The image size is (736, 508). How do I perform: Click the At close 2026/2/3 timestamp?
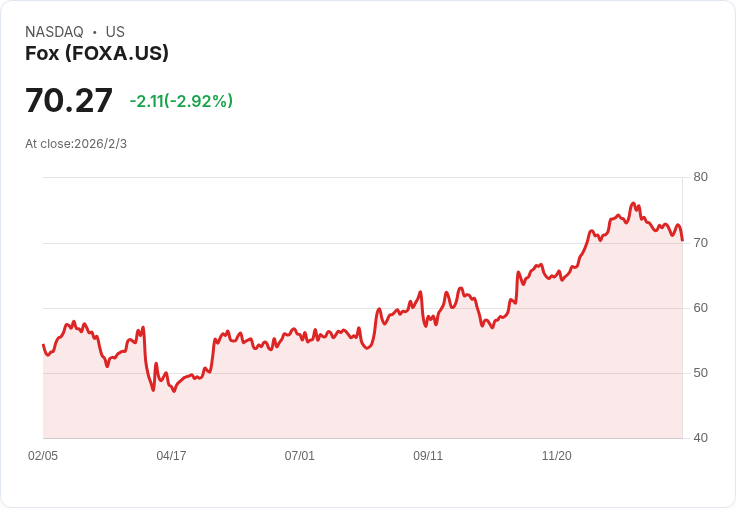[x=76, y=144]
